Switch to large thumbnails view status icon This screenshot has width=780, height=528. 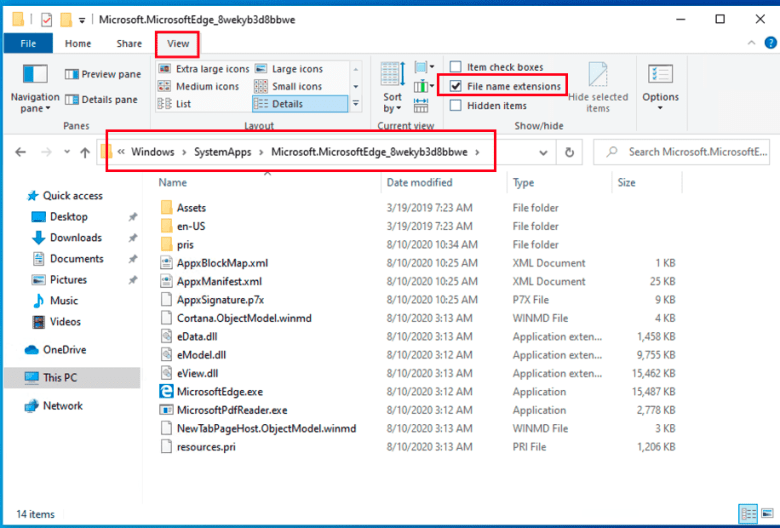point(768,513)
